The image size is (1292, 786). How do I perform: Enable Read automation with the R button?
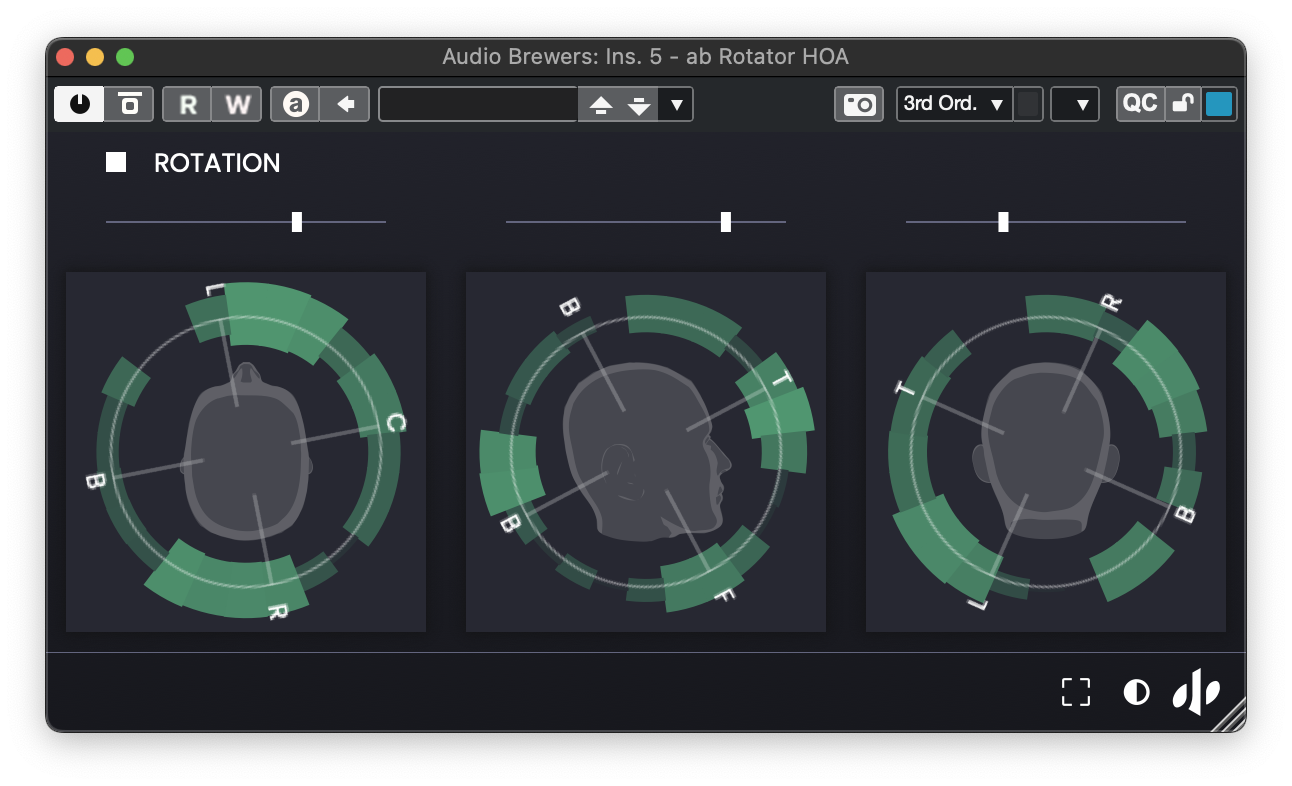187,103
